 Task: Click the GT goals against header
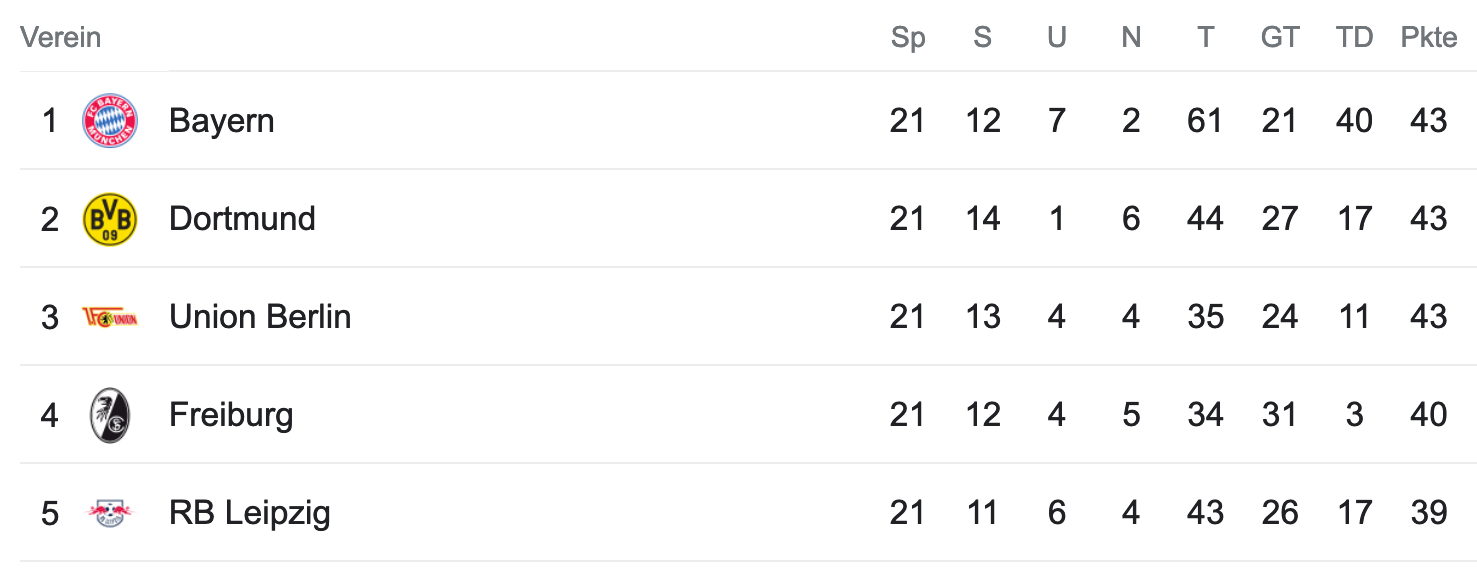pos(1280,37)
